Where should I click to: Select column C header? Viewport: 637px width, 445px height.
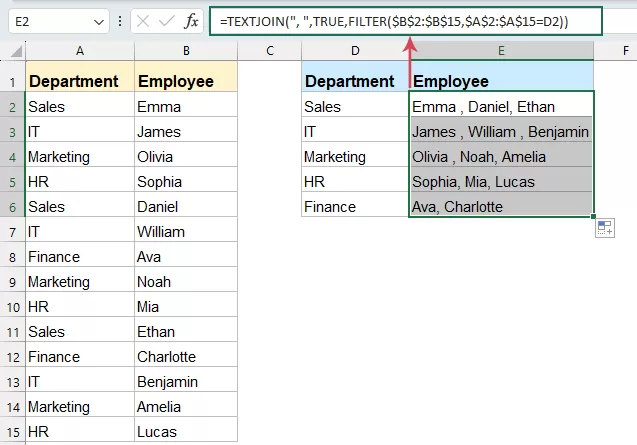point(270,51)
